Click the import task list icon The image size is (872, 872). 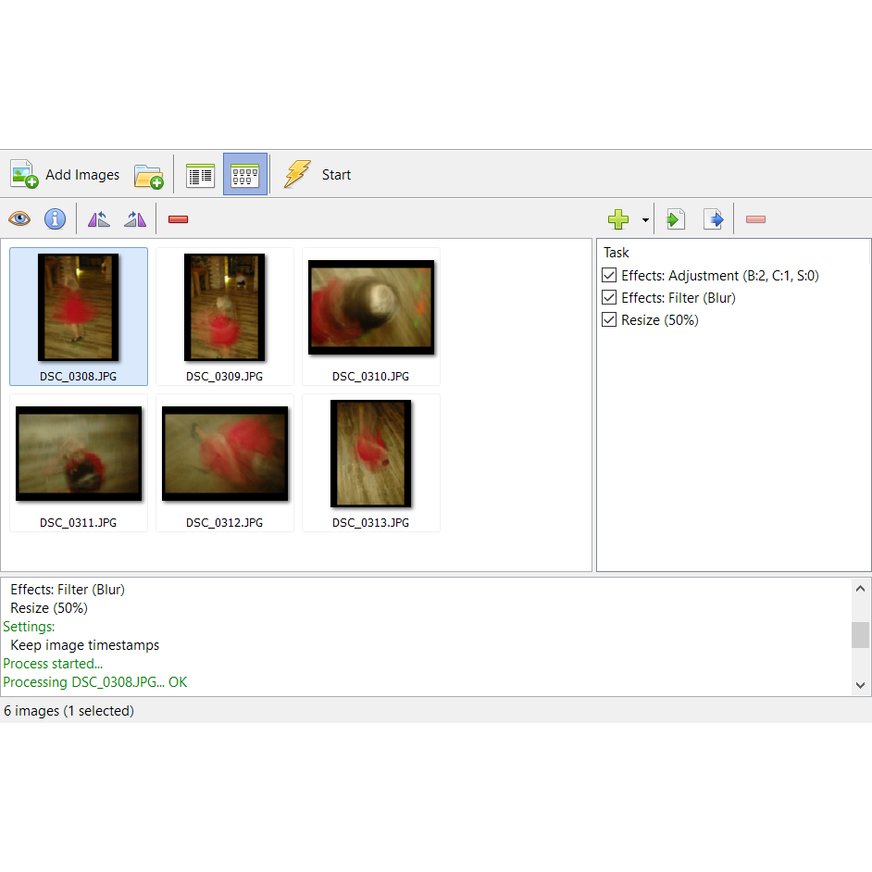(x=676, y=219)
